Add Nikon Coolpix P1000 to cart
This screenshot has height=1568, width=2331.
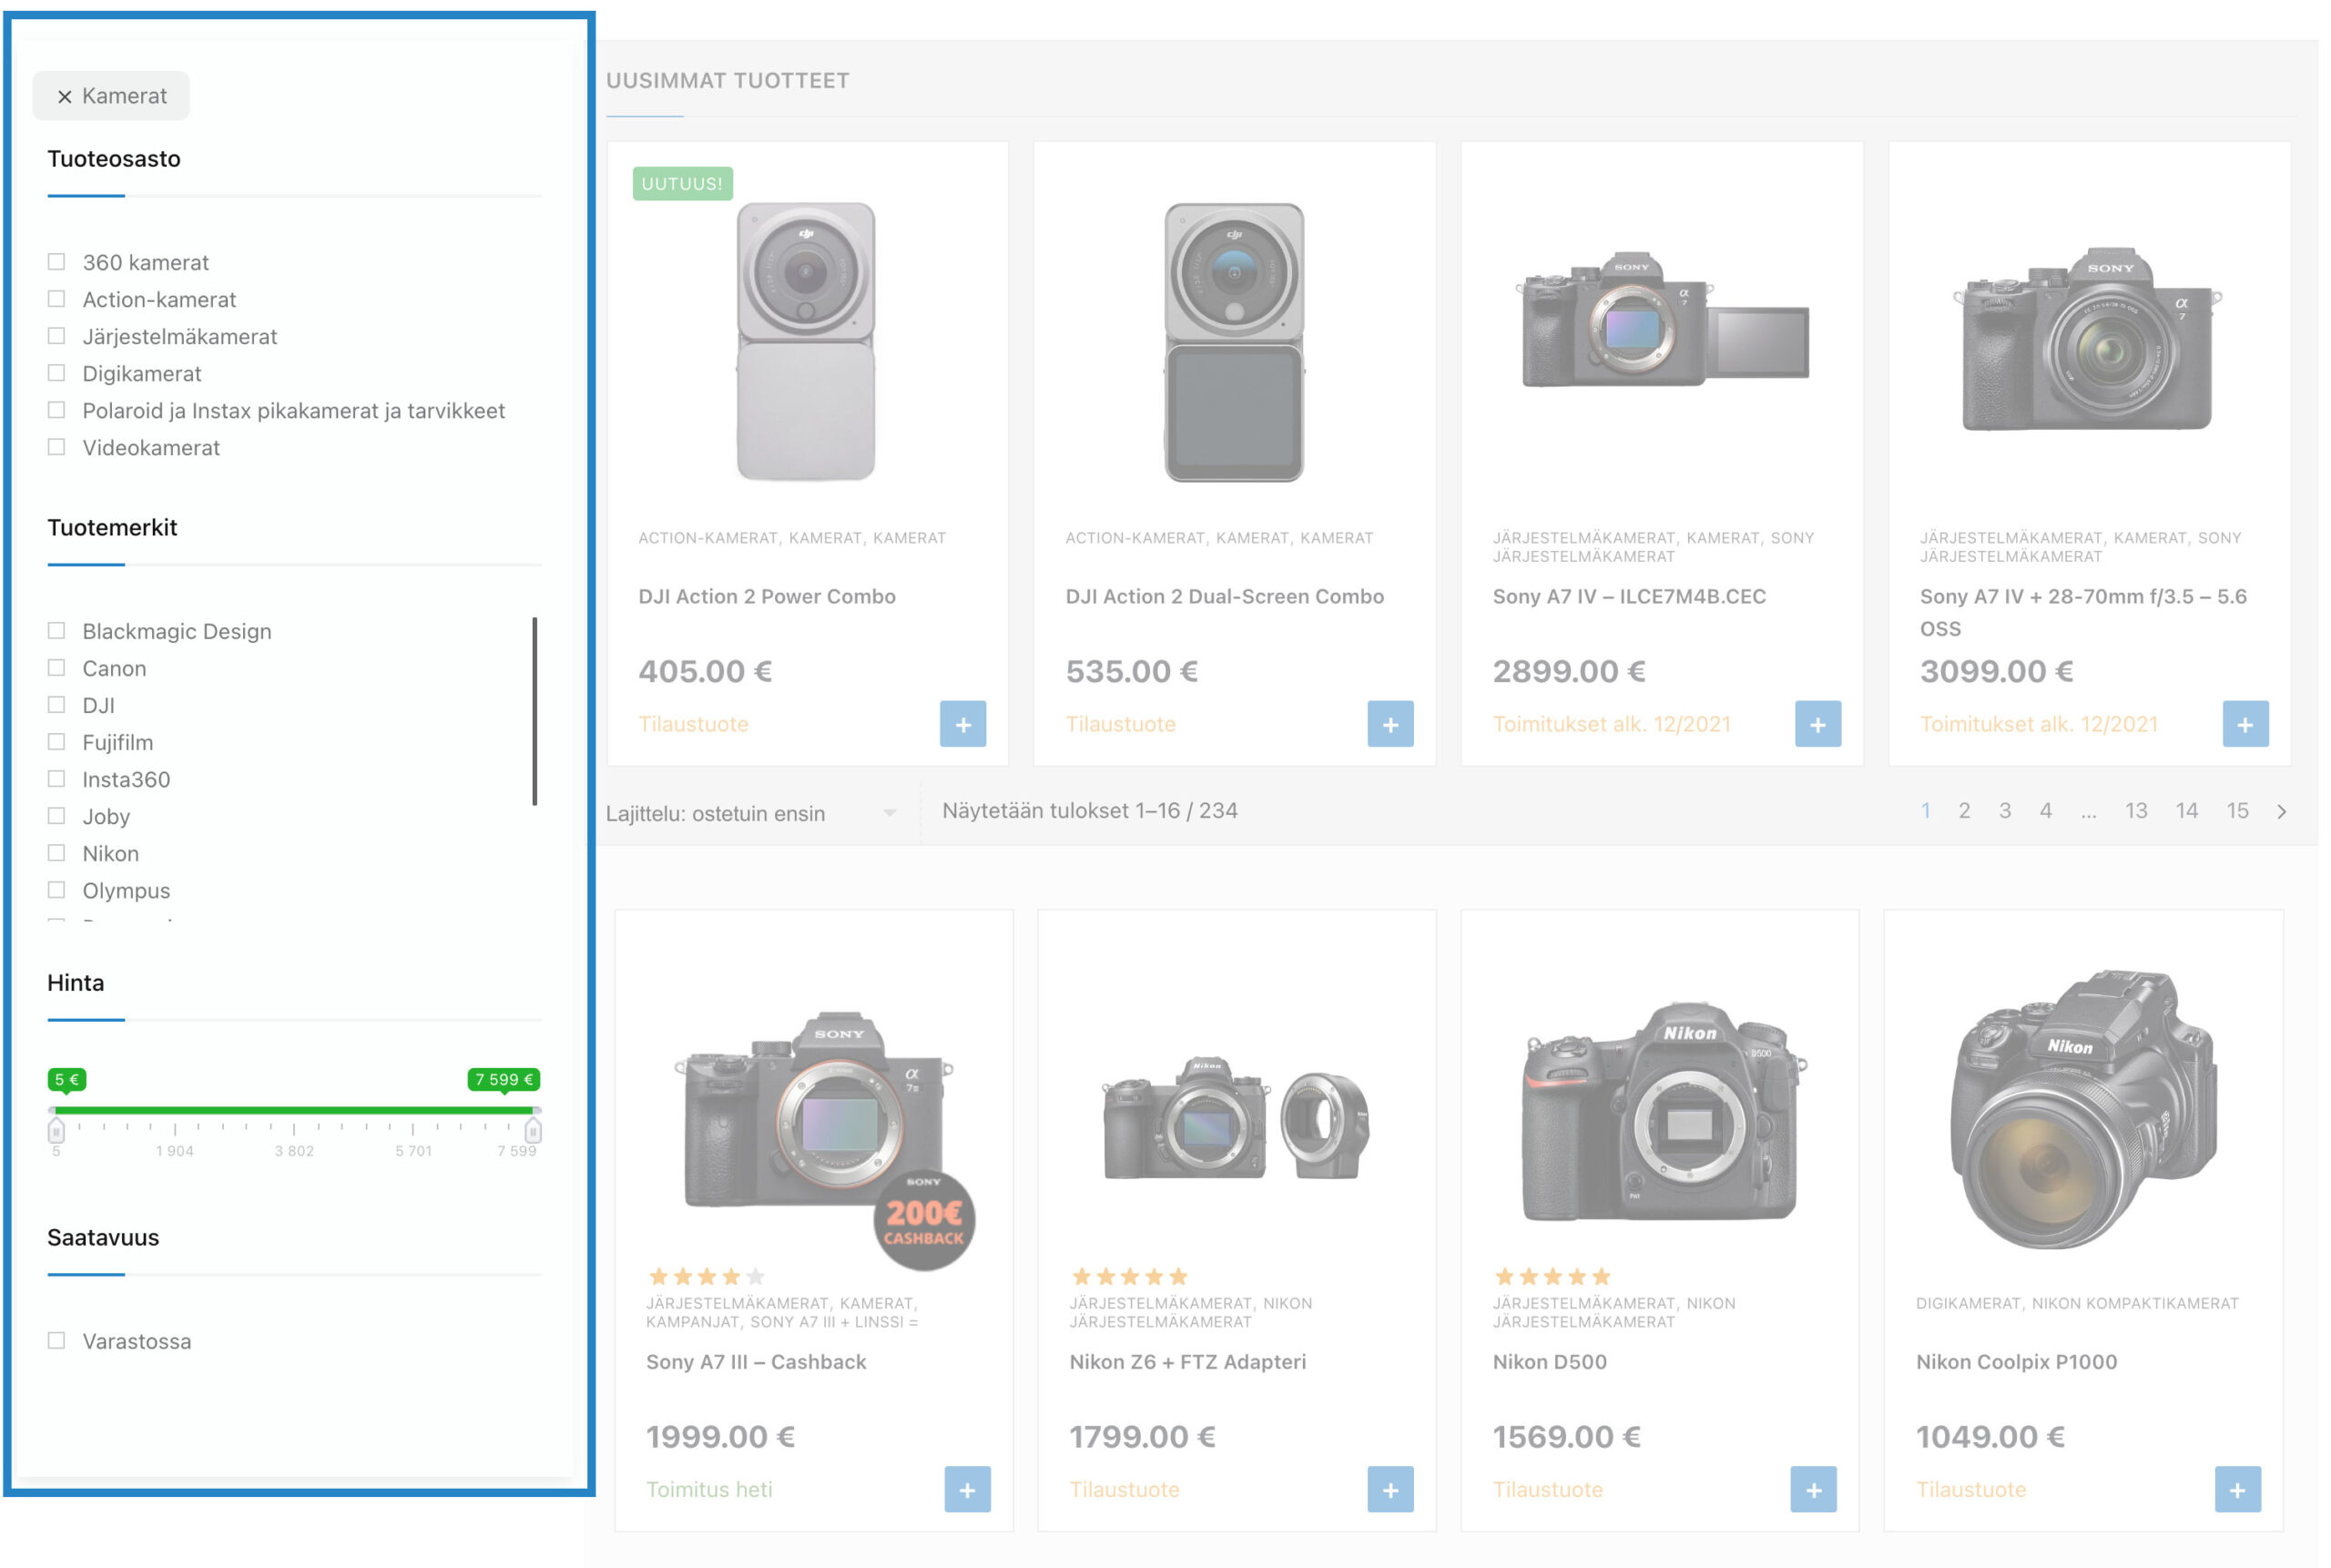pos(2237,1489)
